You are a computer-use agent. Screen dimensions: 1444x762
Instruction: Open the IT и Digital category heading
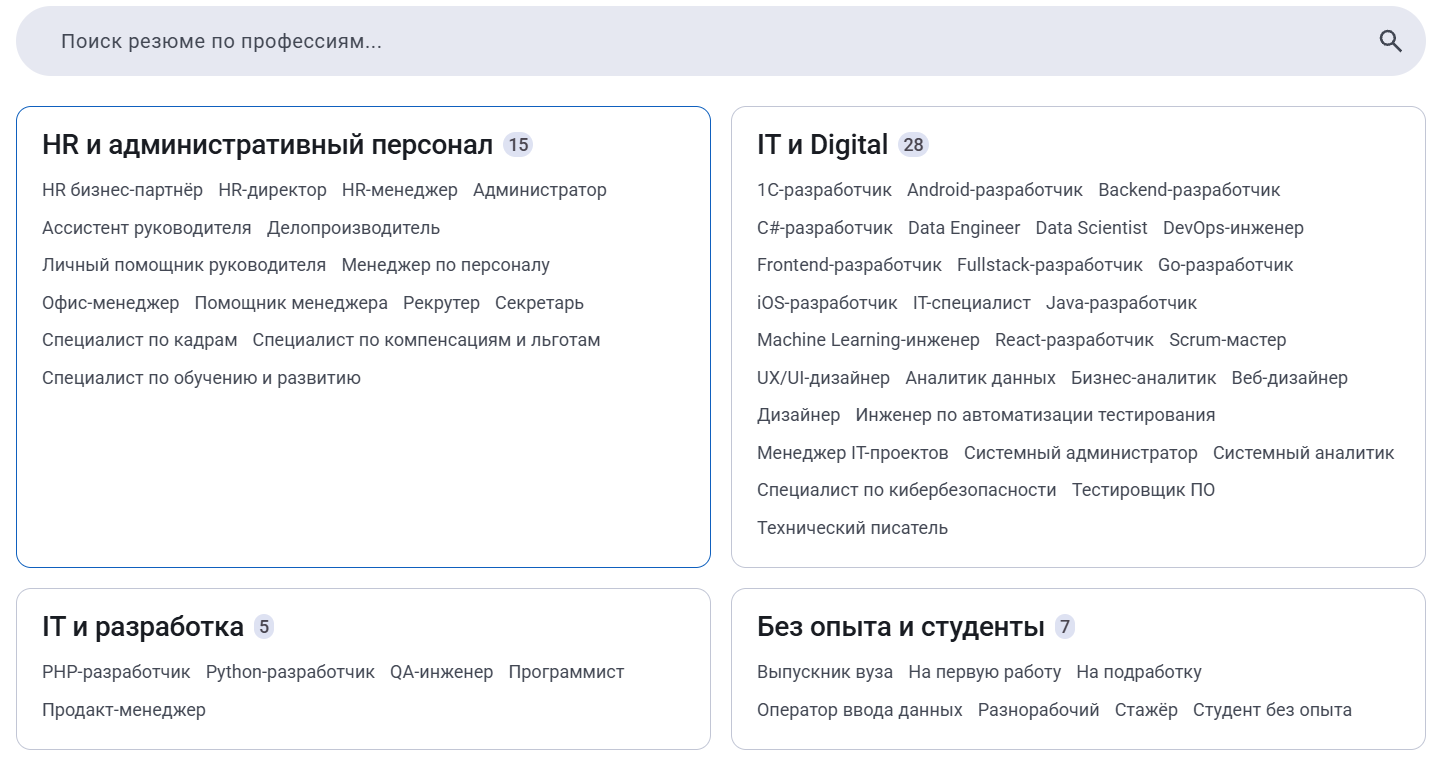point(822,145)
